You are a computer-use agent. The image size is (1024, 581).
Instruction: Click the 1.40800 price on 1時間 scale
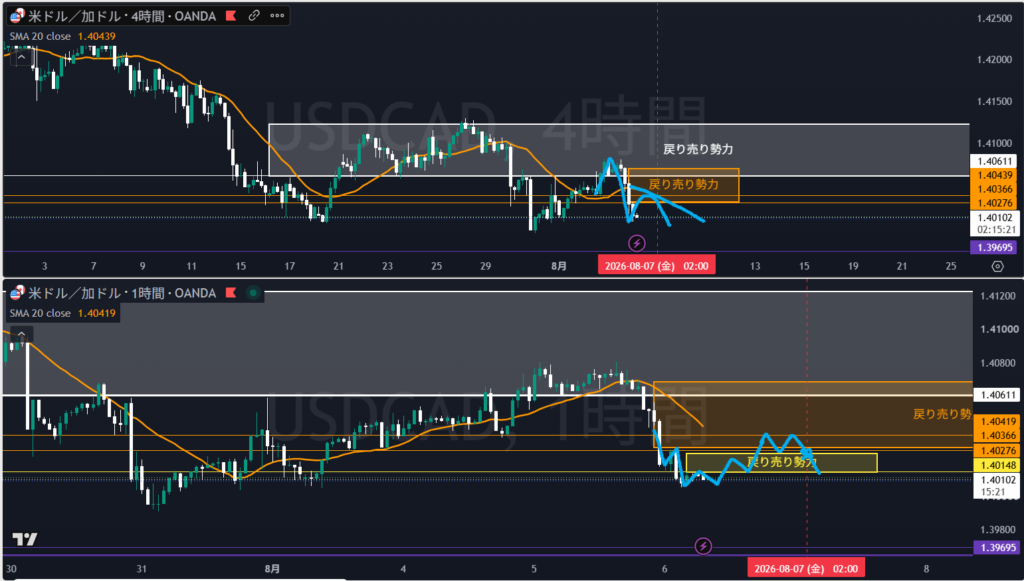(x=997, y=363)
